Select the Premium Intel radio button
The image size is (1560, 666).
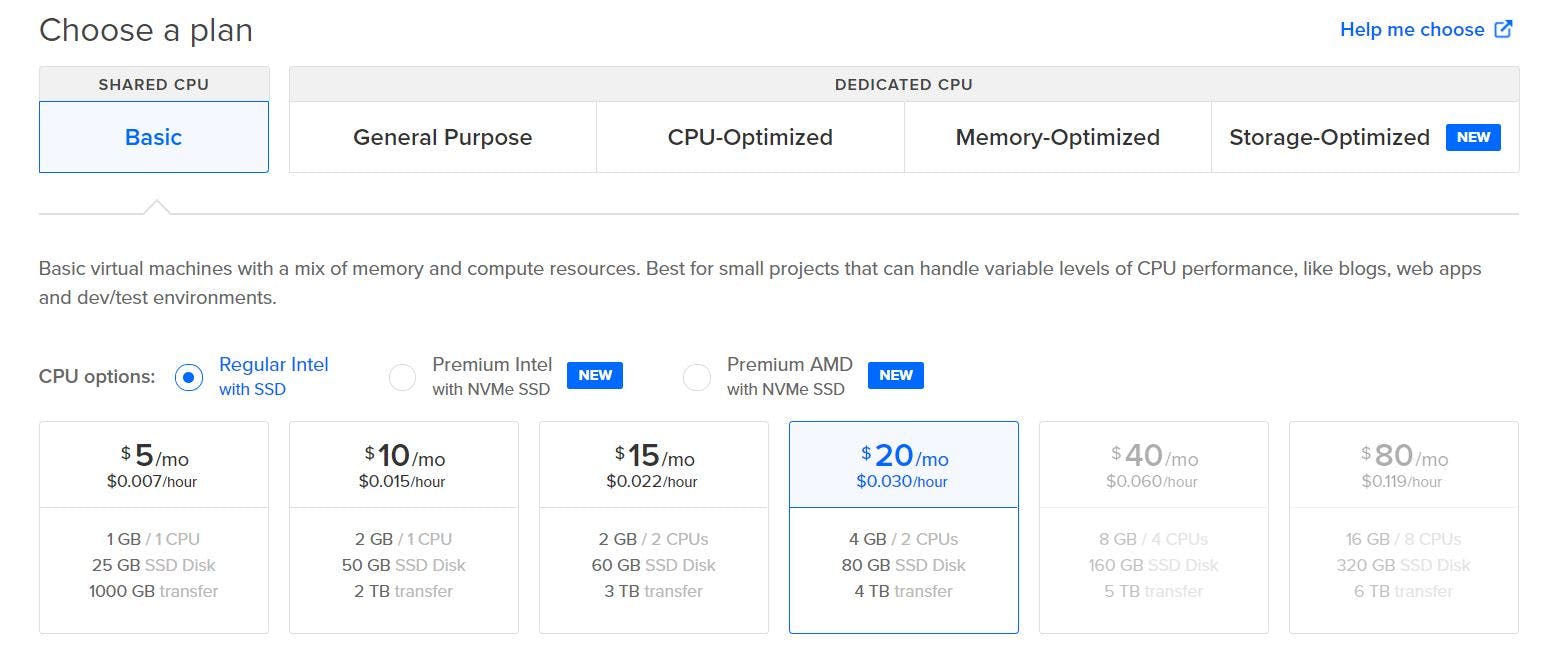pyautogui.click(x=402, y=377)
